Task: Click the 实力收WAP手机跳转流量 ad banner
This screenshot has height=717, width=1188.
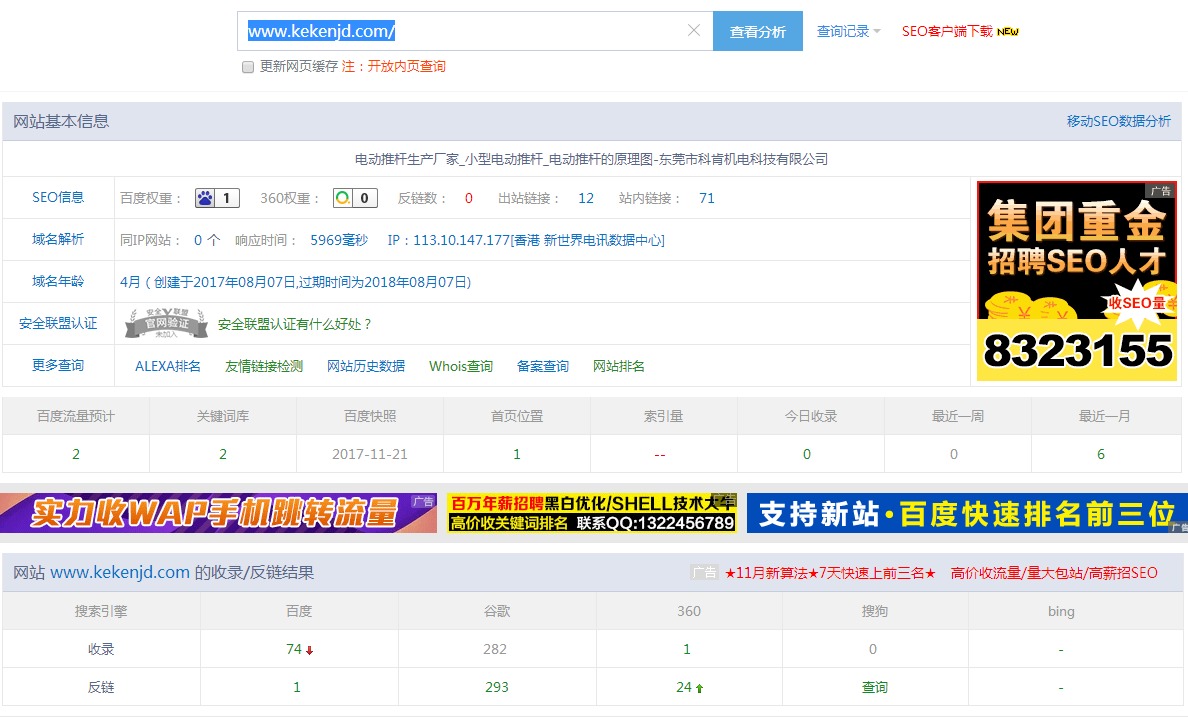Action: tap(218, 513)
